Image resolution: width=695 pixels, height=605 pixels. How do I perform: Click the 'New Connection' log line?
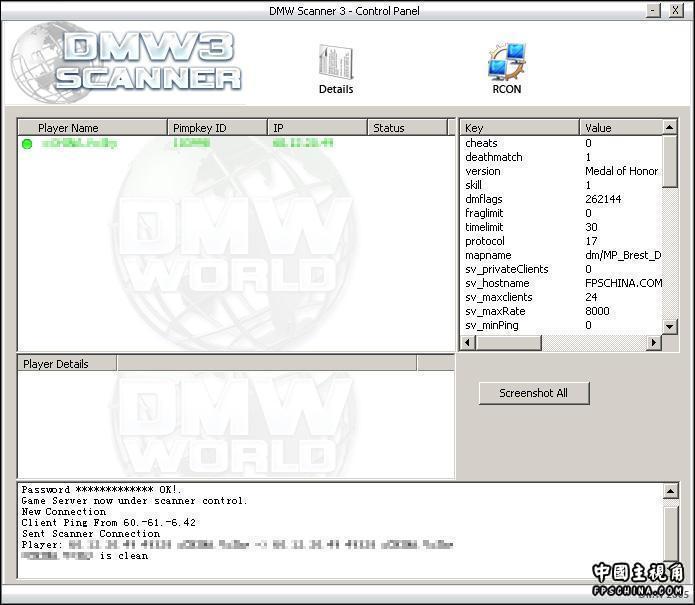64,511
